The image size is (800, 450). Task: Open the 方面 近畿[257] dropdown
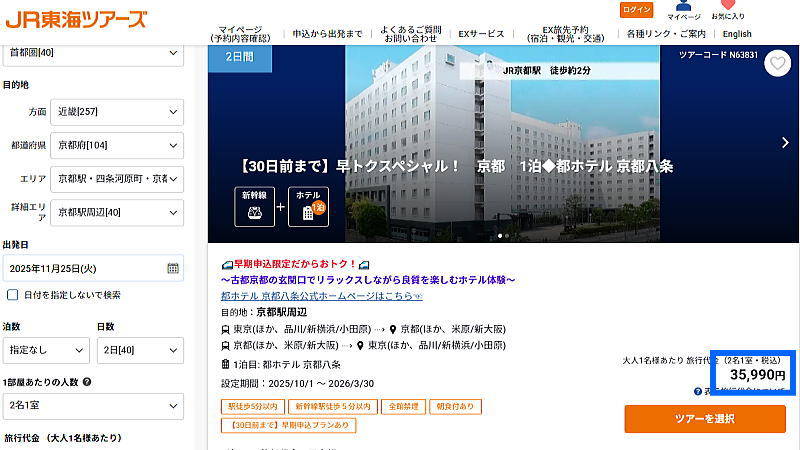117,112
